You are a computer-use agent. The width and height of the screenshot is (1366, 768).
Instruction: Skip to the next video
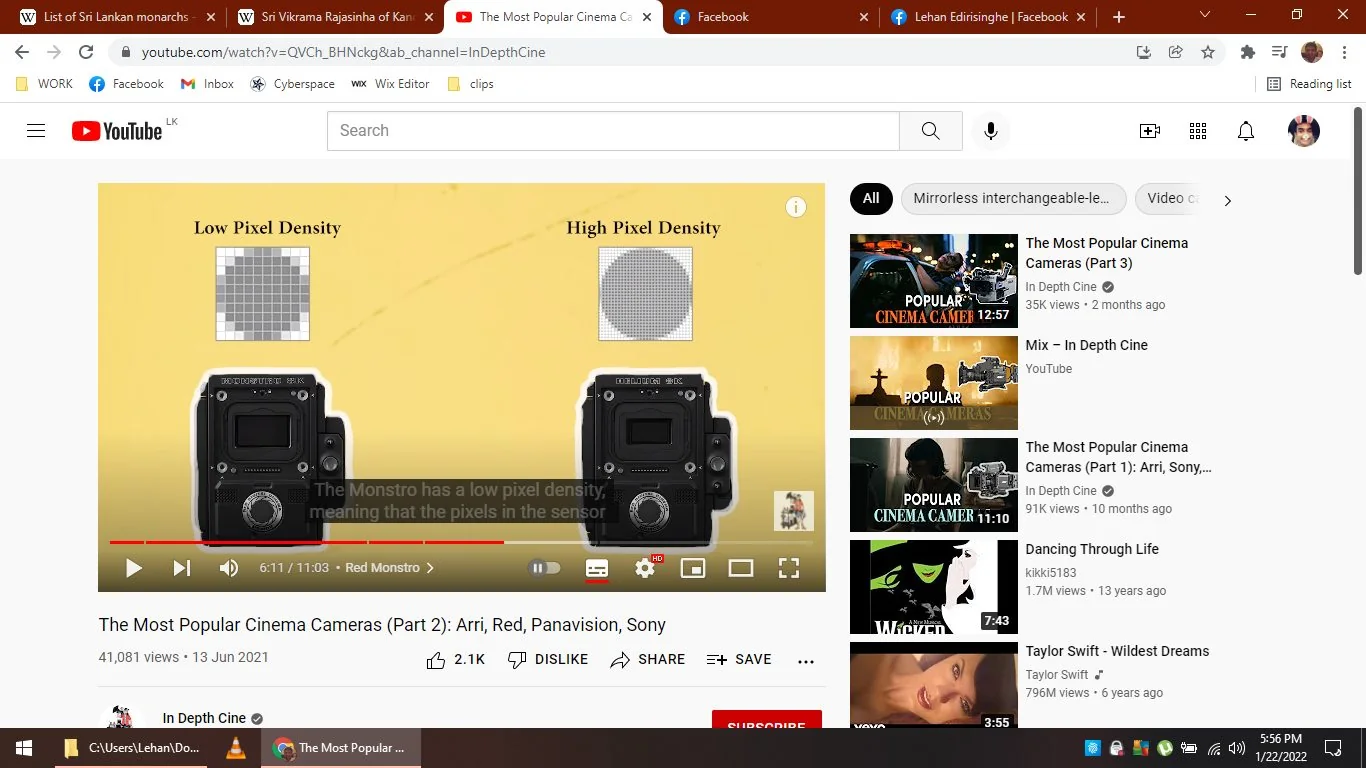point(181,568)
